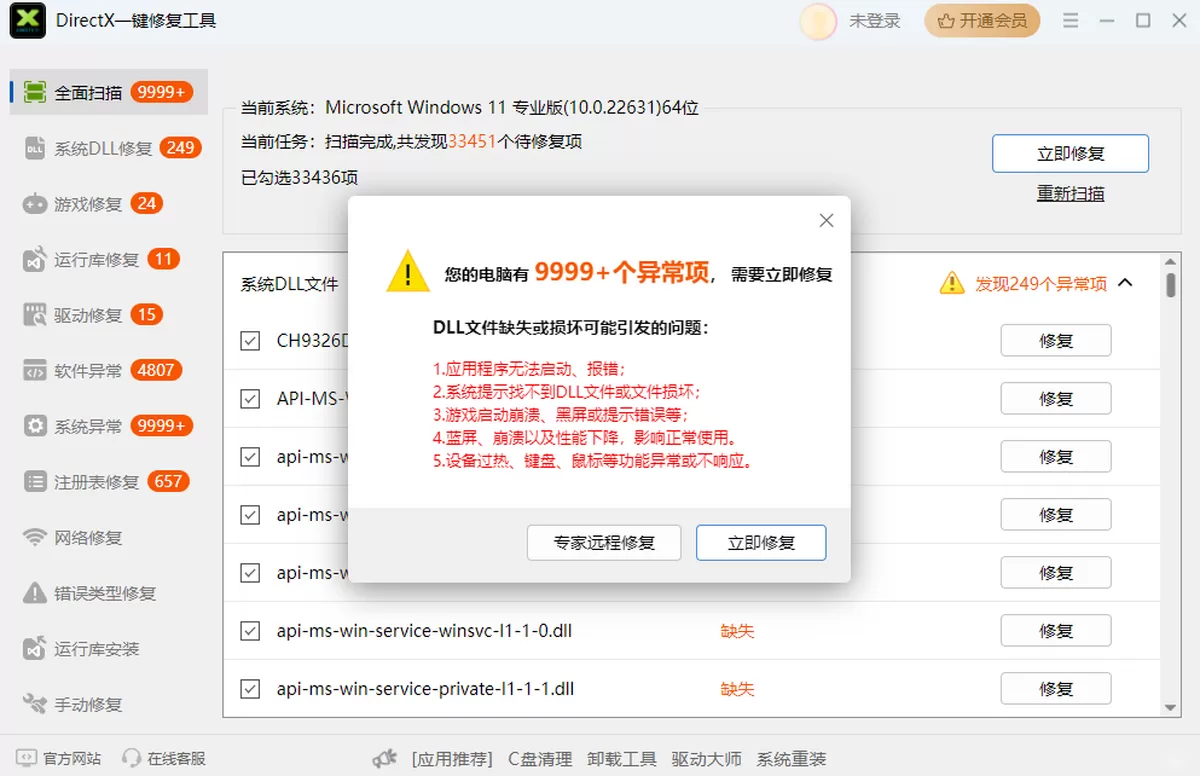Viewport: 1200px width, 776px height.
Task: Open 卸载工具 footer link
Action: pyautogui.click(x=622, y=759)
